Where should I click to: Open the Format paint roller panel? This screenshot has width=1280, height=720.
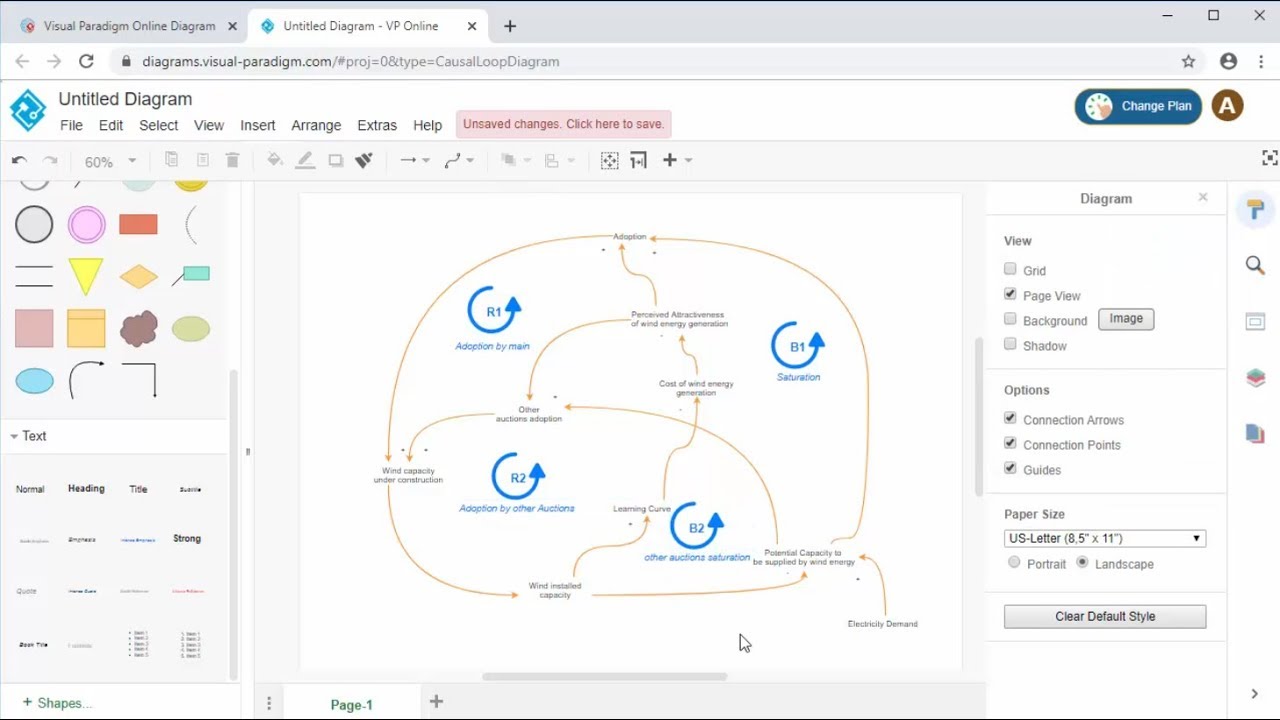pos(1255,209)
